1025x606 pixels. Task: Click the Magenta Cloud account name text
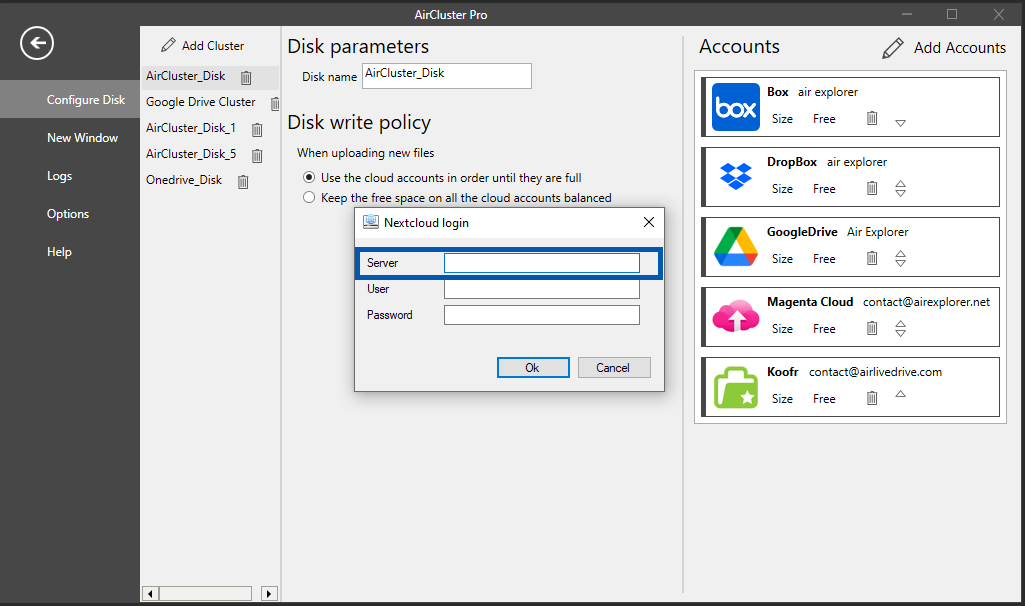tap(810, 302)
